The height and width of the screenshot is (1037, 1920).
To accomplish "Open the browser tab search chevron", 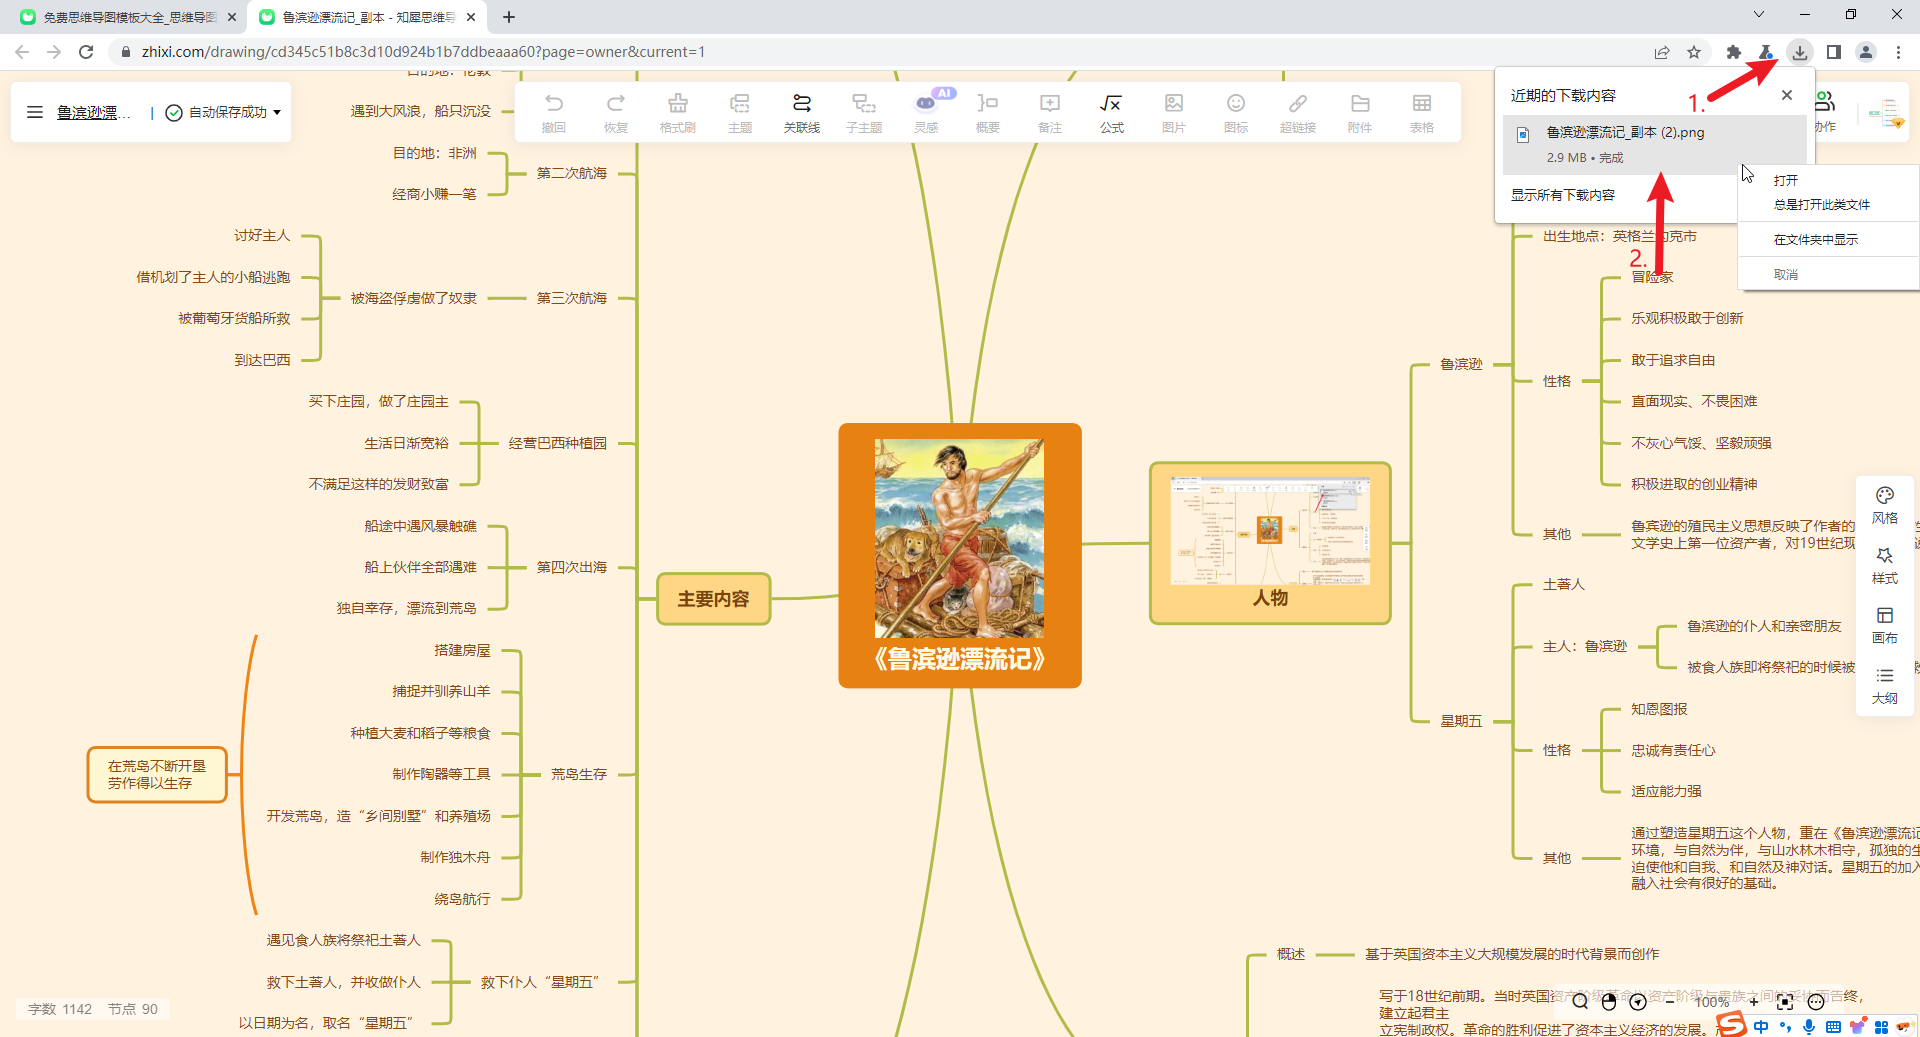I will [x=1759, y=15].
